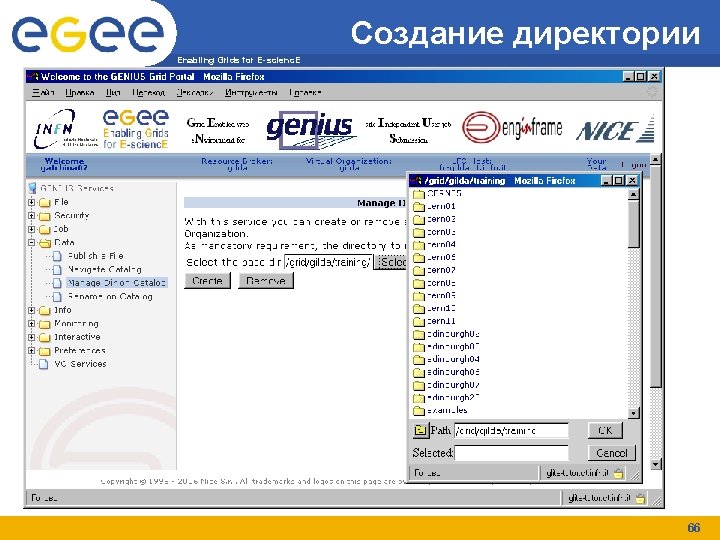
Task: Click the page icon beside Rename on Catalog
Action: click(x=57, y=297)
